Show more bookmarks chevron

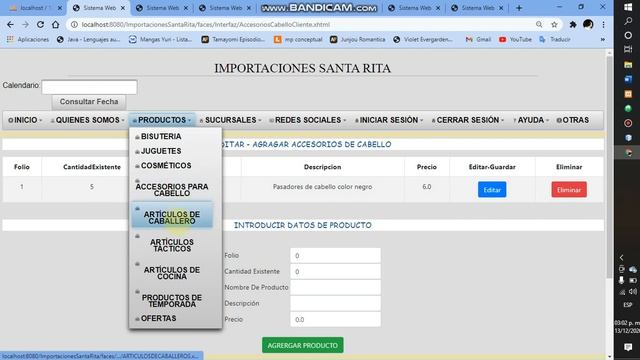pos(602,40)
